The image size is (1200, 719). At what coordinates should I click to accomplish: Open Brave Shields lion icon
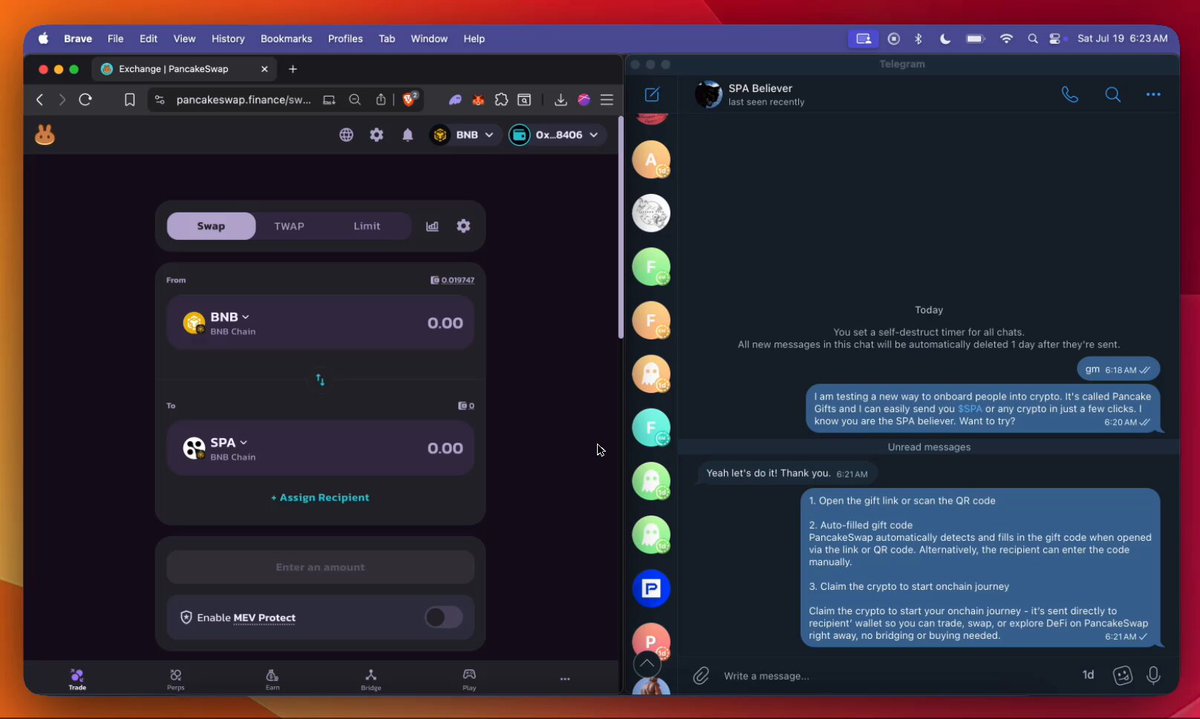point(410,99)
